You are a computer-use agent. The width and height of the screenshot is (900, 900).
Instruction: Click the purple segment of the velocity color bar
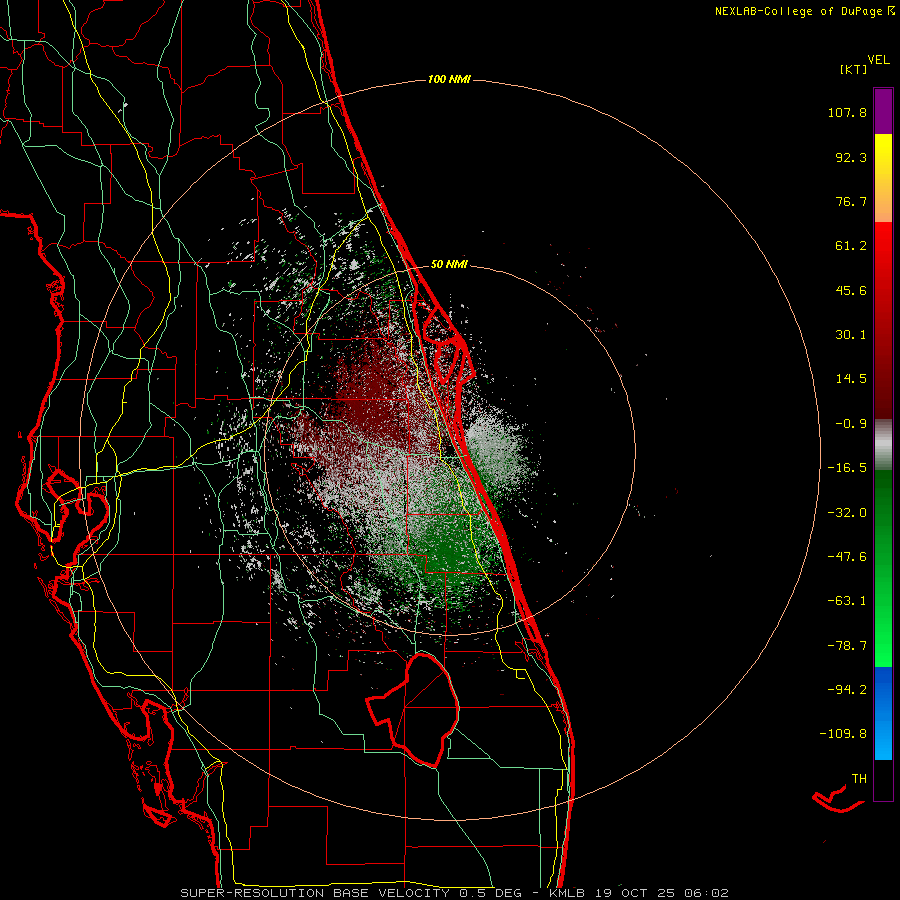coord(883,111)
